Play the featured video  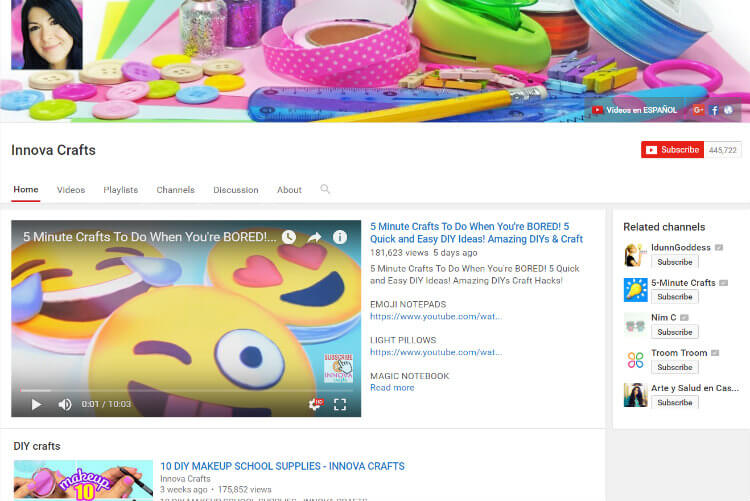(36, 404)
